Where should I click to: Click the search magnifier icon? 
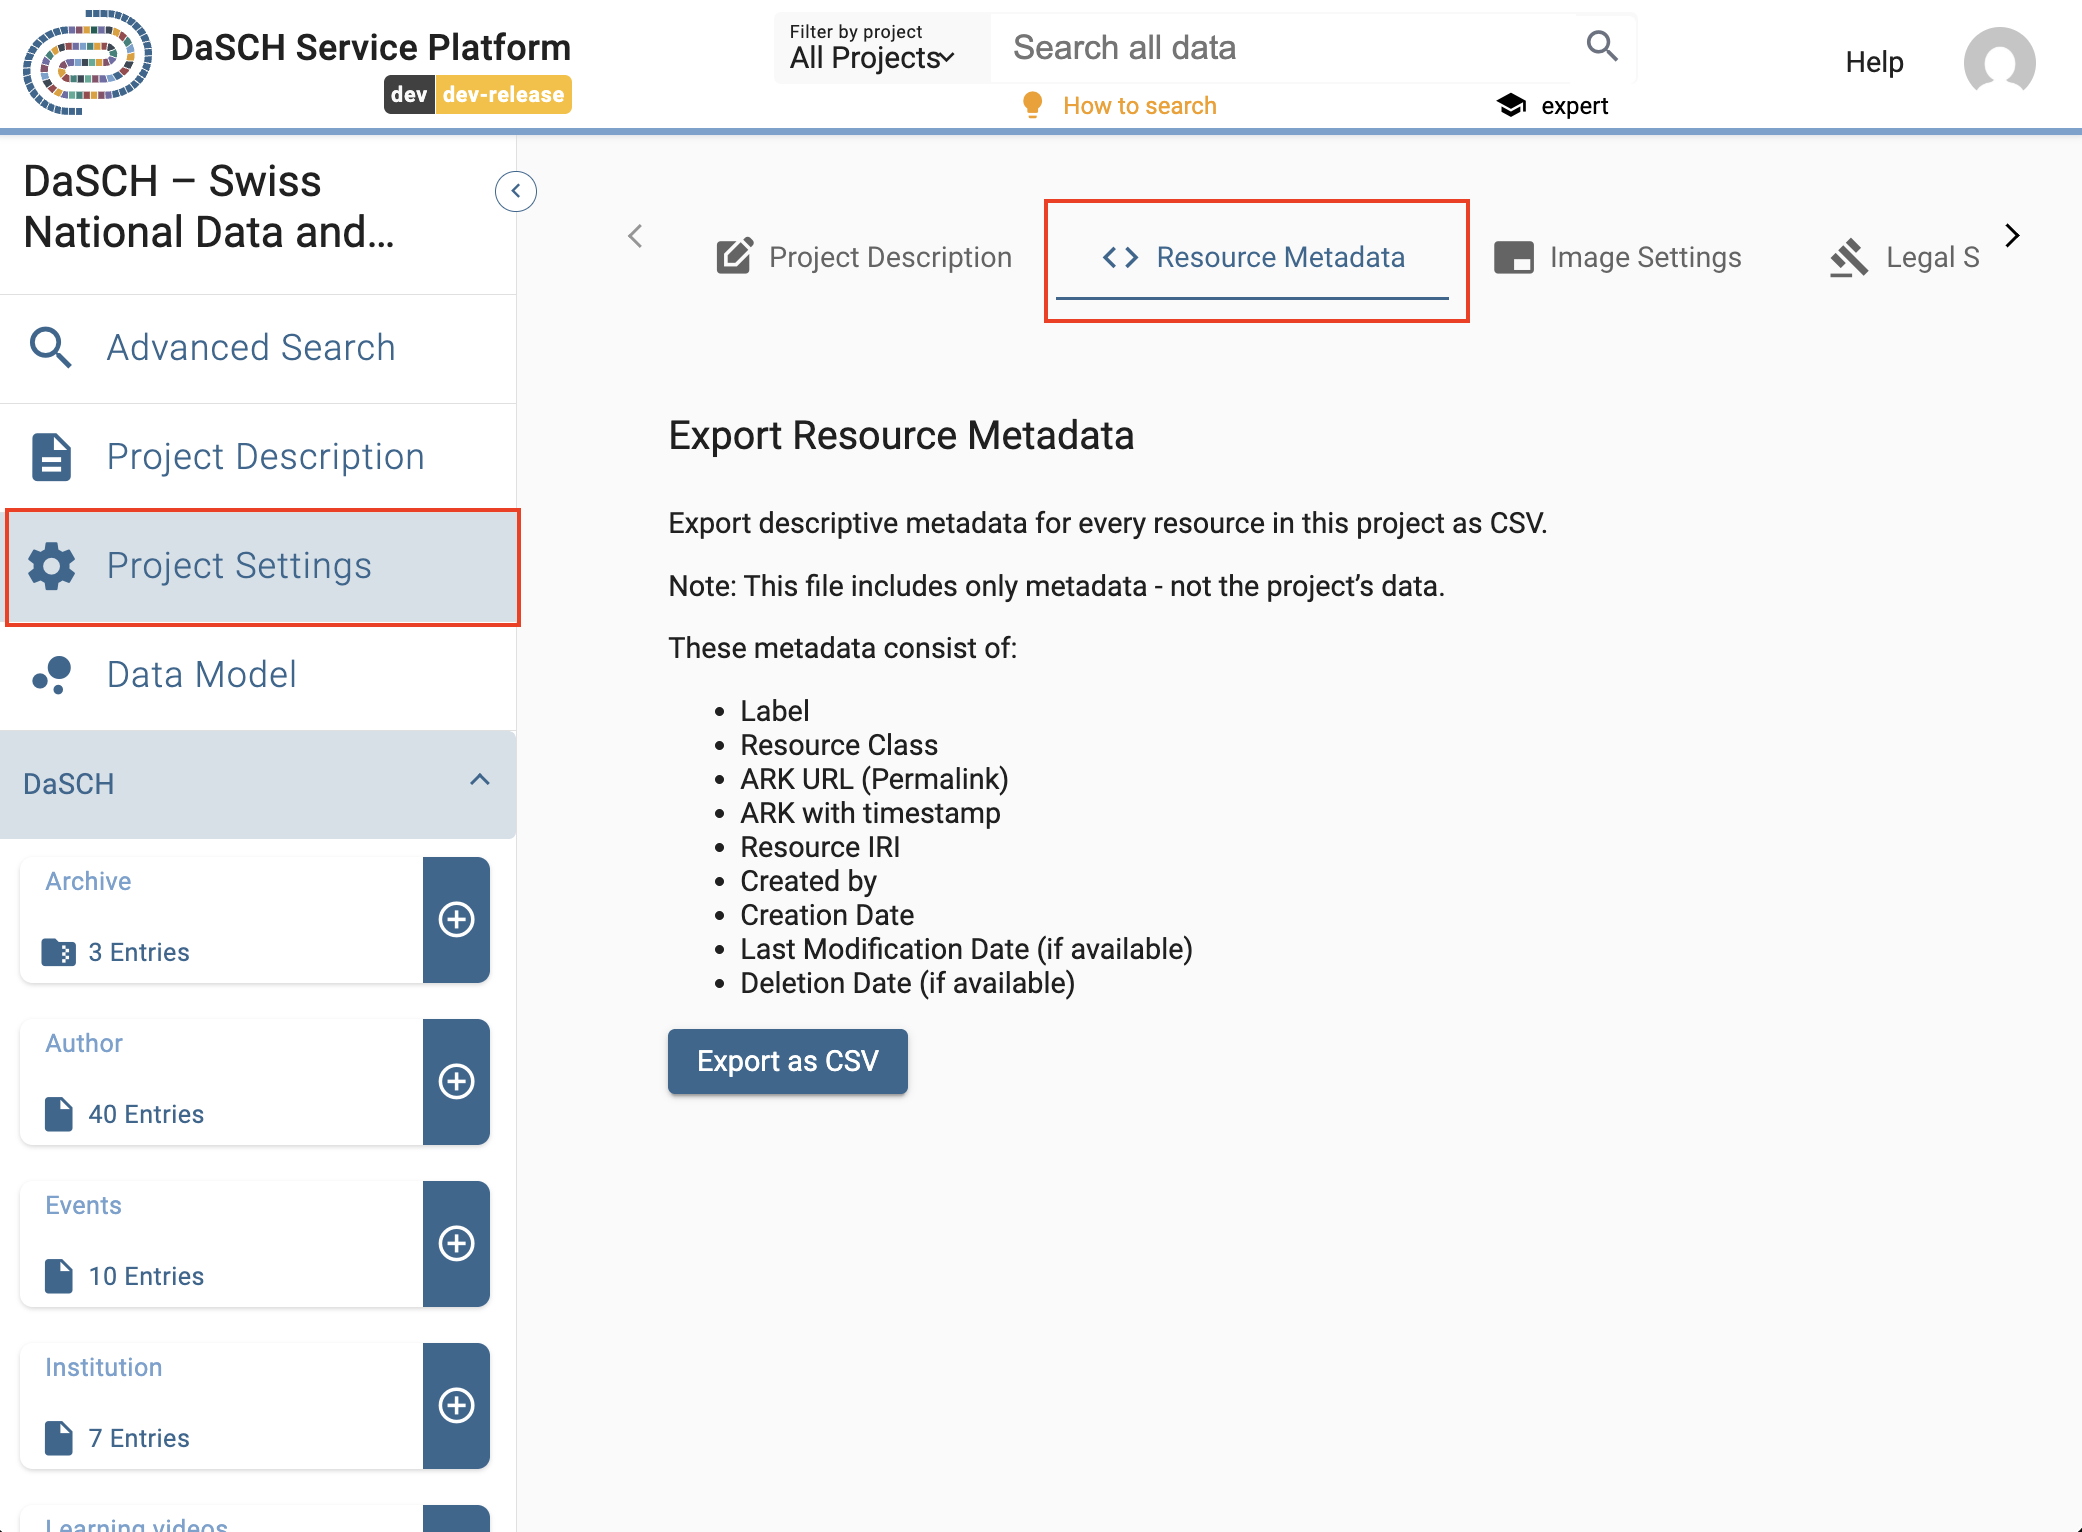(x=1601, y=46)
